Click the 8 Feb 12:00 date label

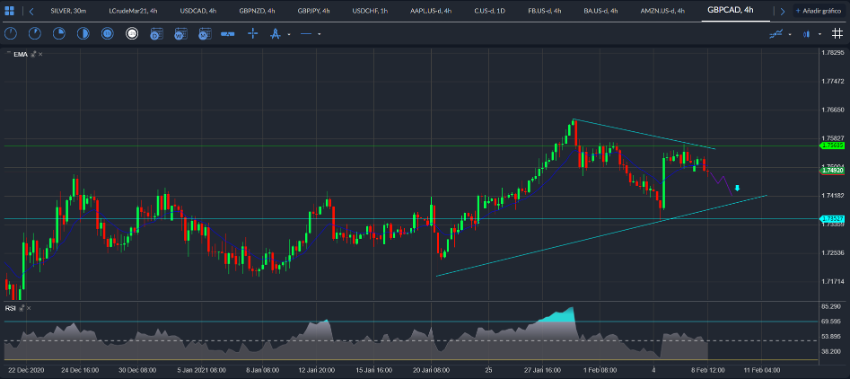(x=707, y=370)
